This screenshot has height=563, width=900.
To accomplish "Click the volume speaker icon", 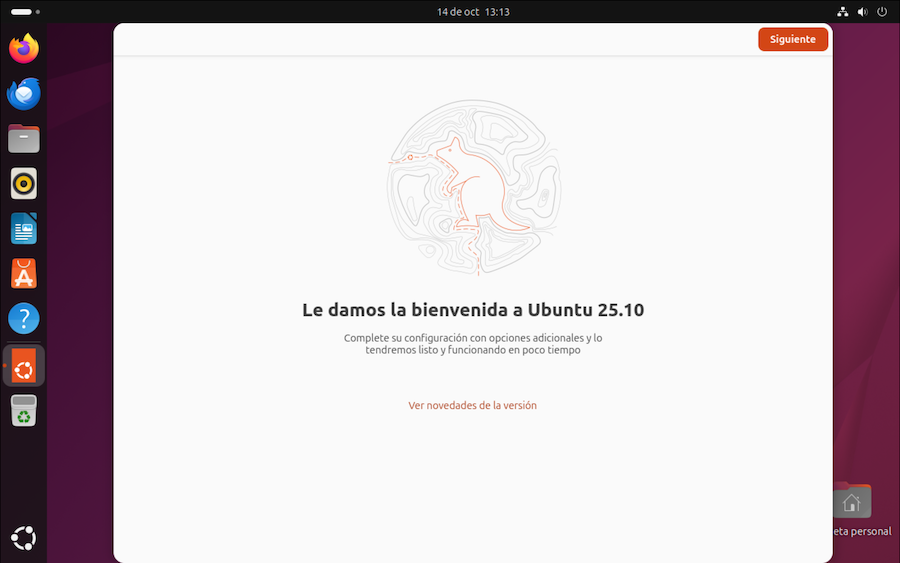I will tap(862, 12).
